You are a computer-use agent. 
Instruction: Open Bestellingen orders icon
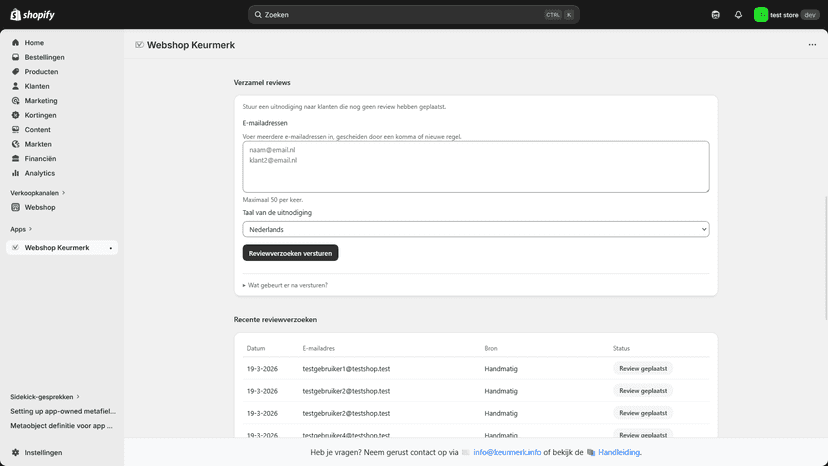15,57
